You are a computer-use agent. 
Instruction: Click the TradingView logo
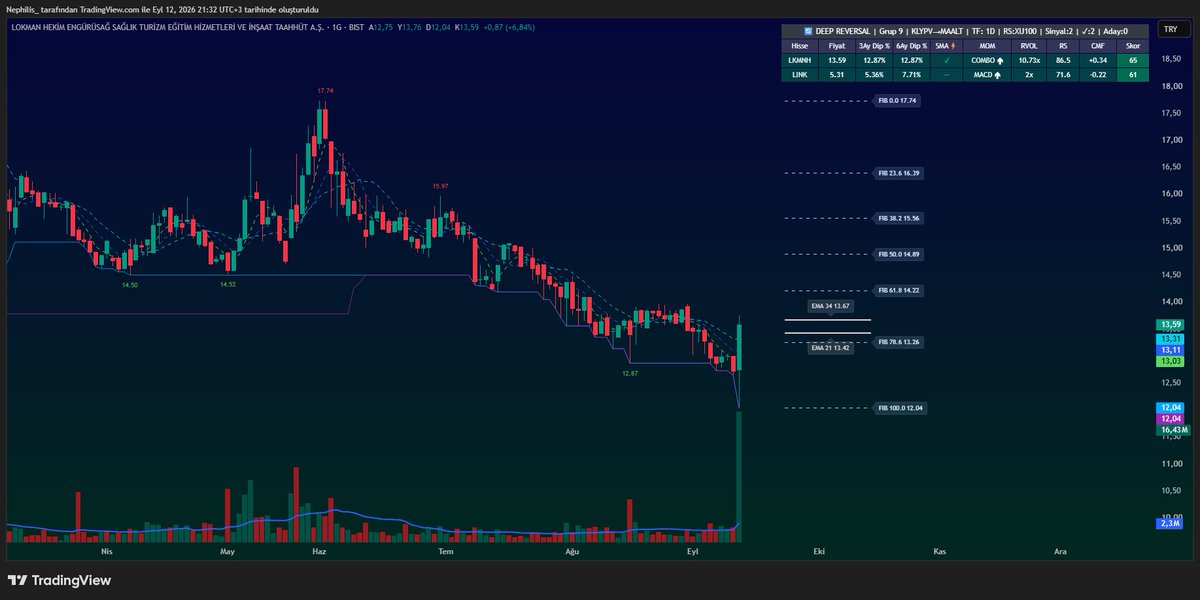59,581
